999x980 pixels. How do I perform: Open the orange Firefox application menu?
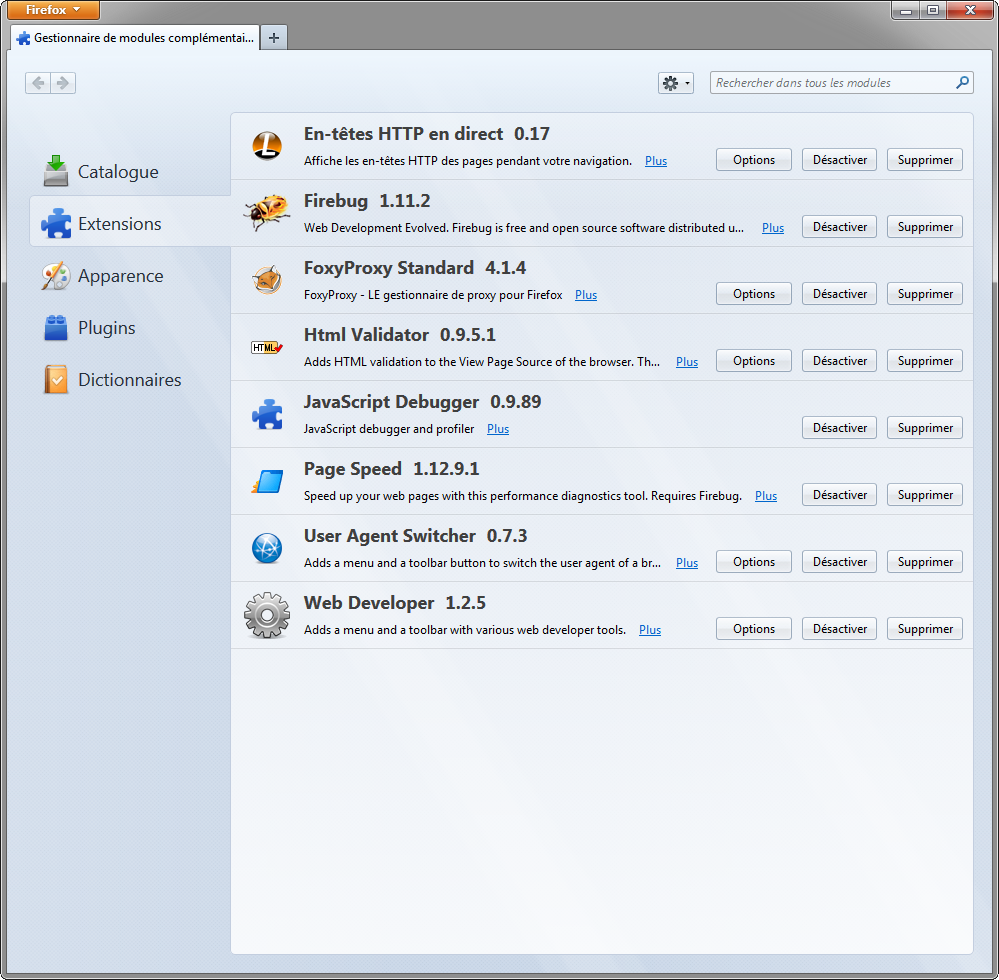[x=53, y=10]
